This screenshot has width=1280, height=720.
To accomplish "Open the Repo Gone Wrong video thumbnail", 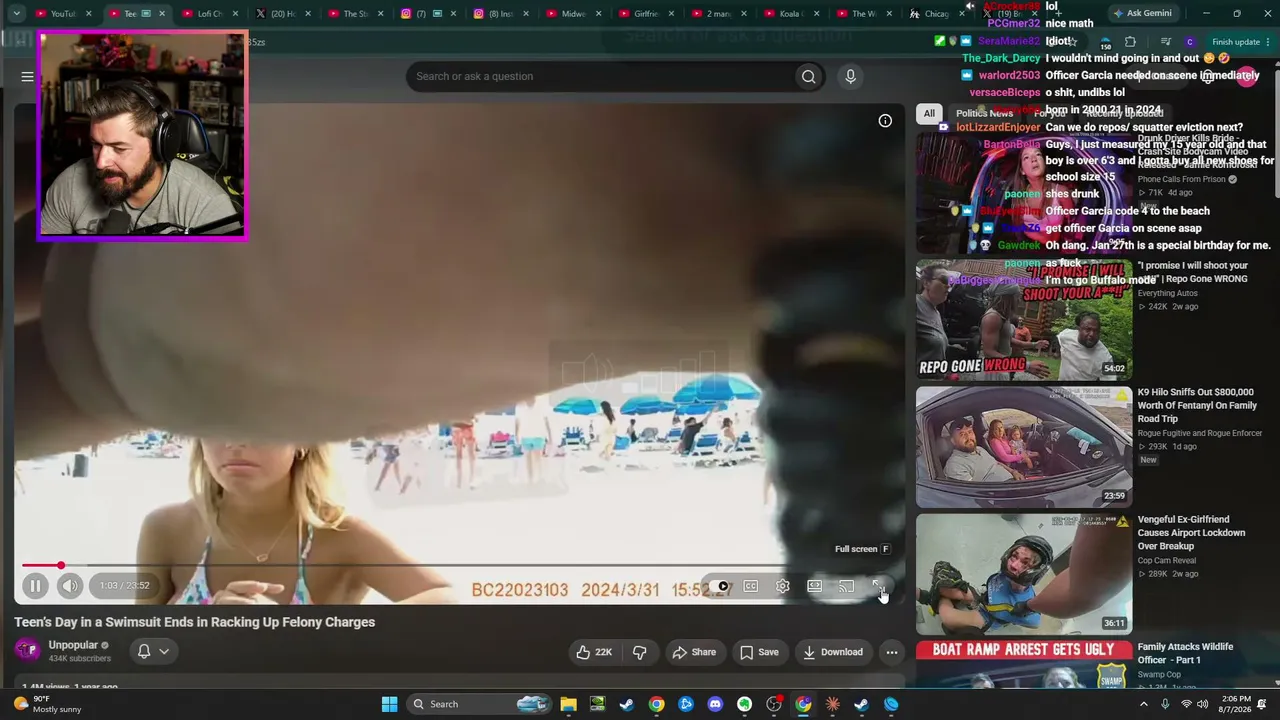I will pos(1024,320).
